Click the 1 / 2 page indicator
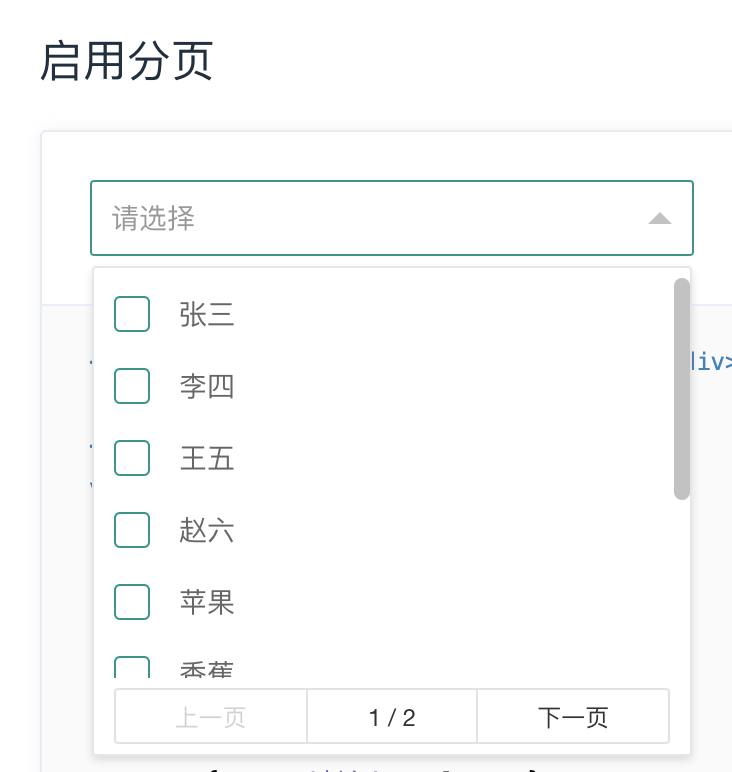Screen dimensions: 732x772 [392, 716]
